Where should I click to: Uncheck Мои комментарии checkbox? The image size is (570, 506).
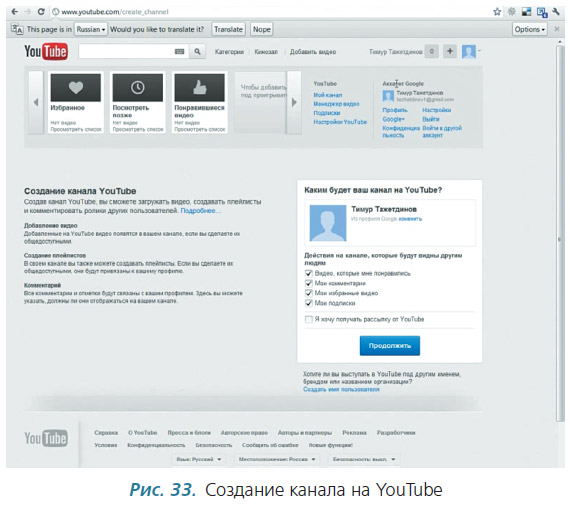[309, 283]
